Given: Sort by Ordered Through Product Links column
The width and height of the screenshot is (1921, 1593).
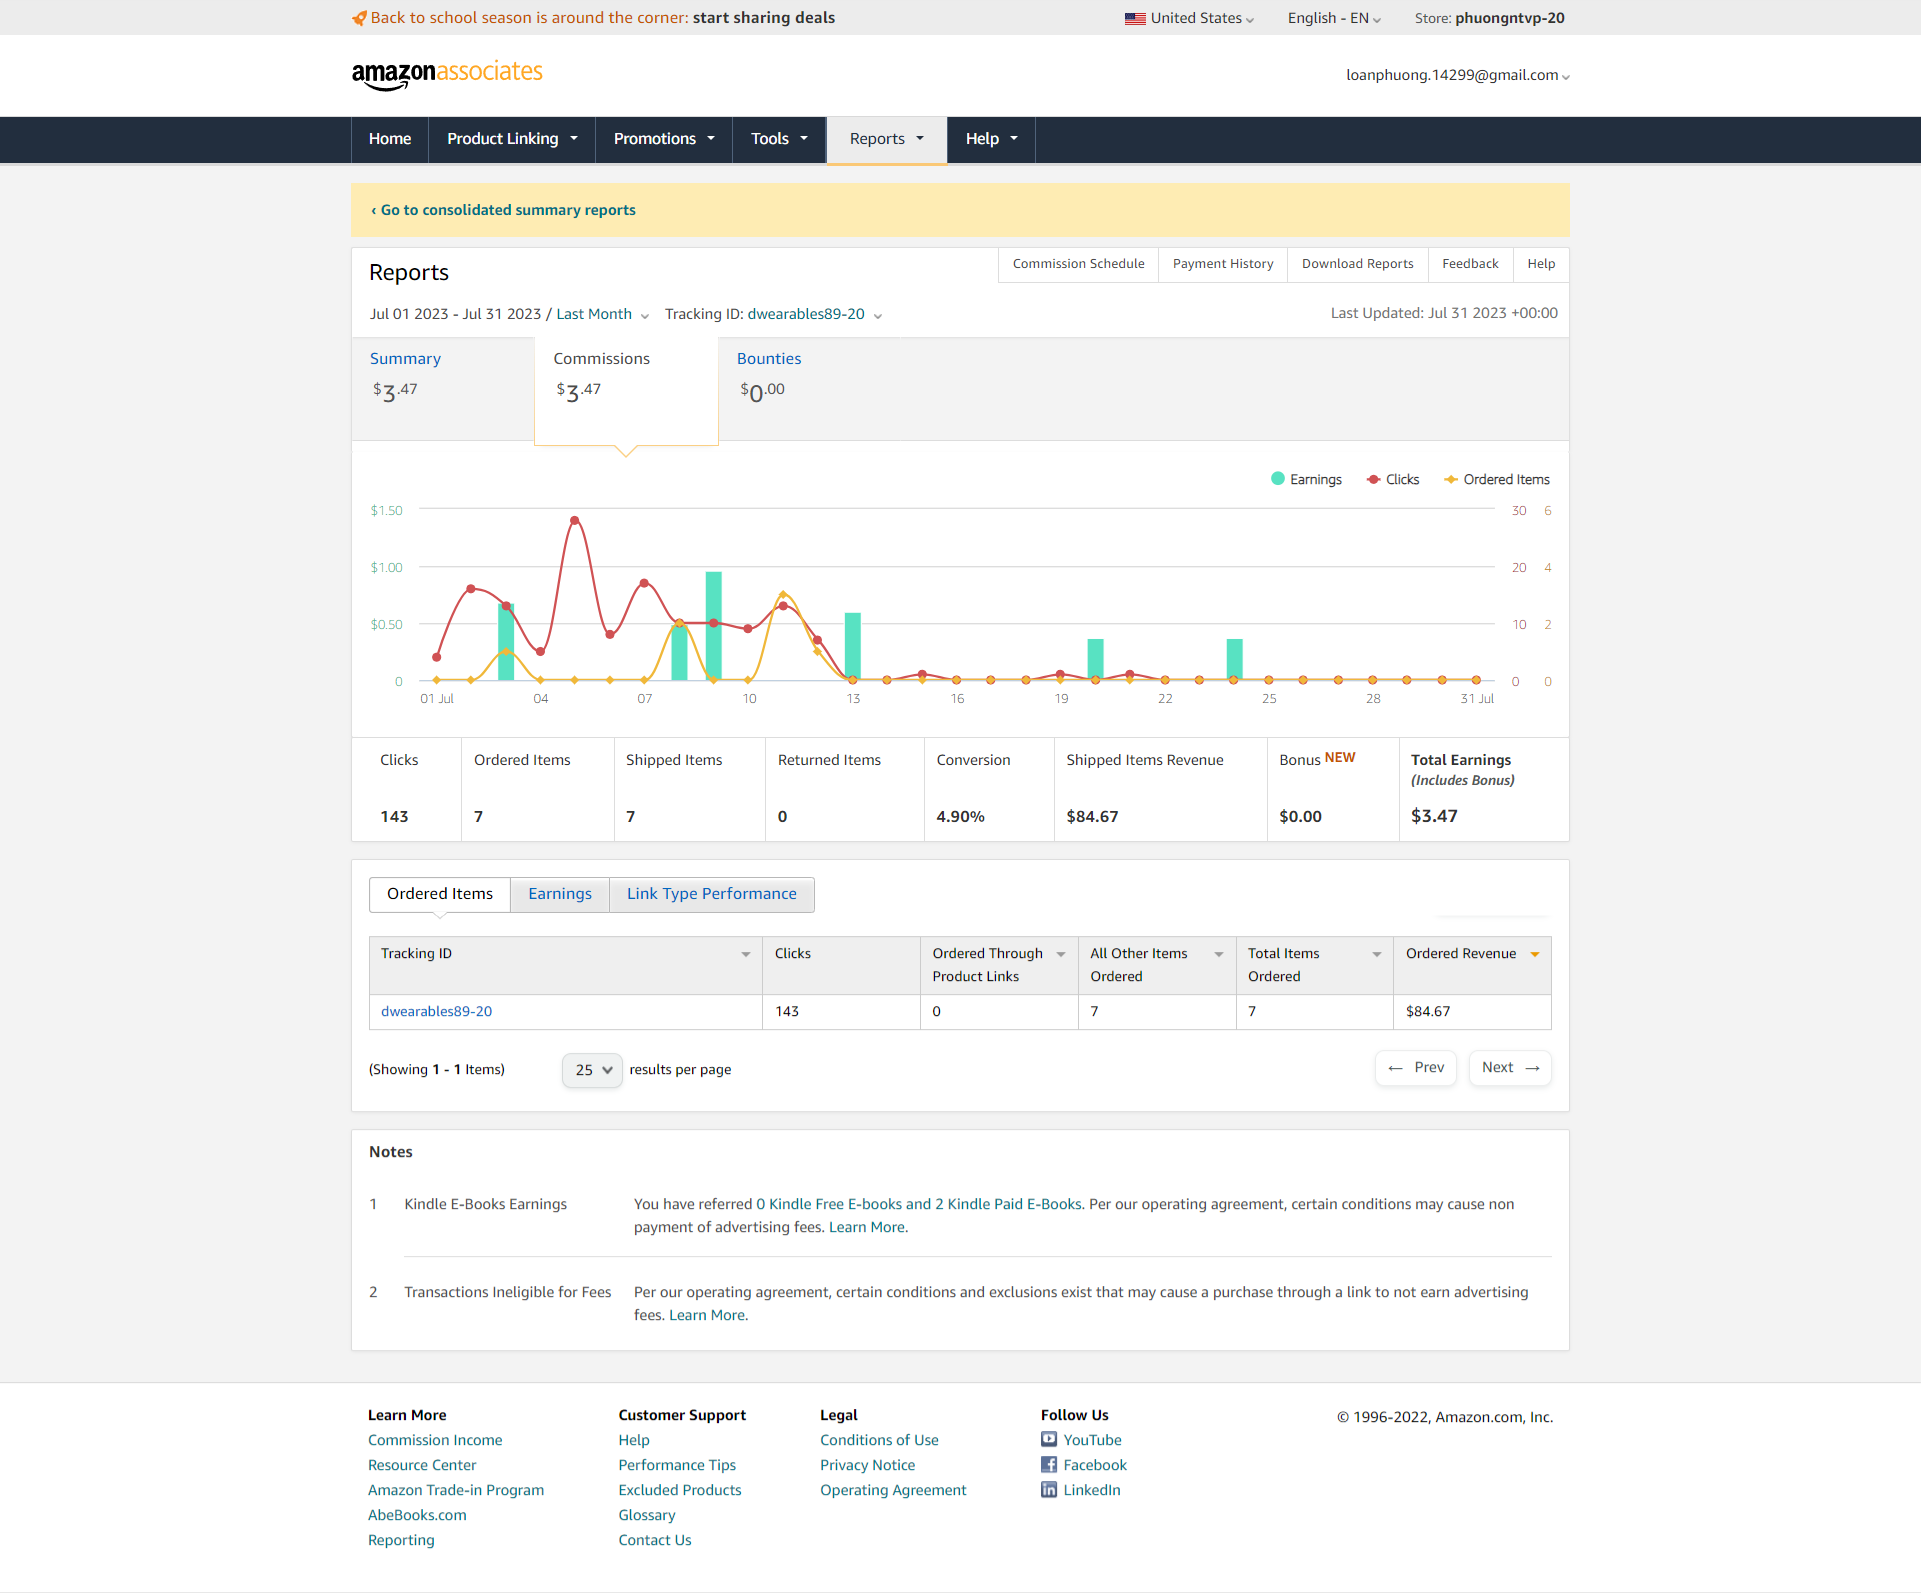Looking at the screenshot, I should click(1061, 954).
